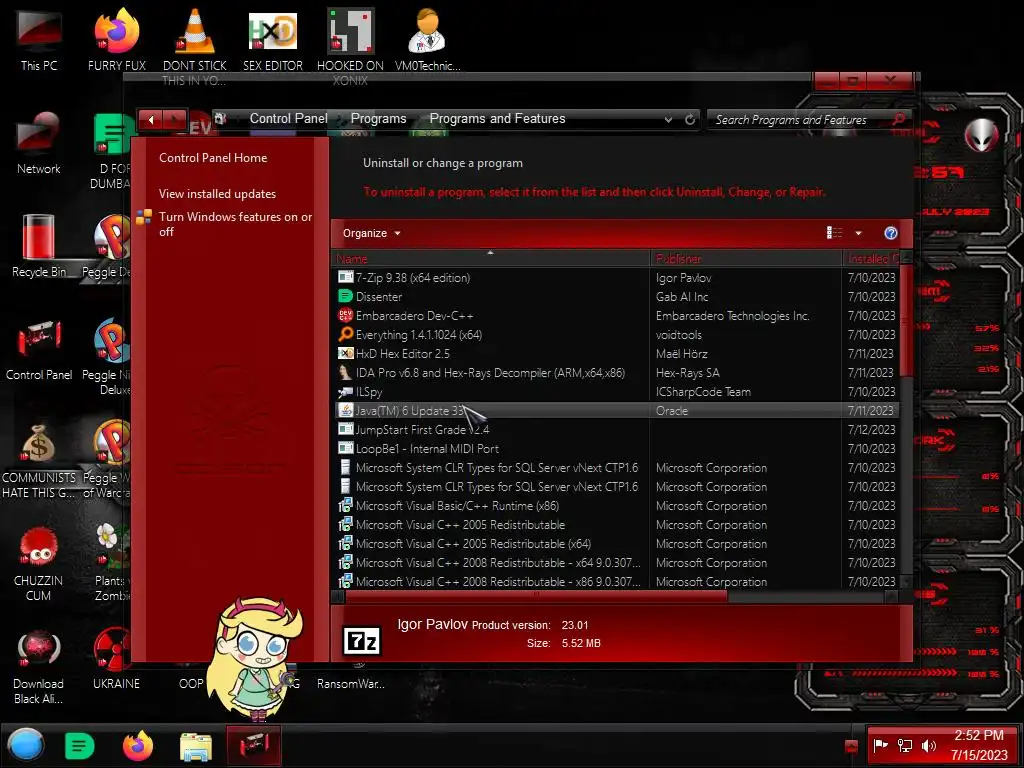The image size is (1024, 768).
Task: Go to Control Panel Home link
Action: click(x=213, y=157)
